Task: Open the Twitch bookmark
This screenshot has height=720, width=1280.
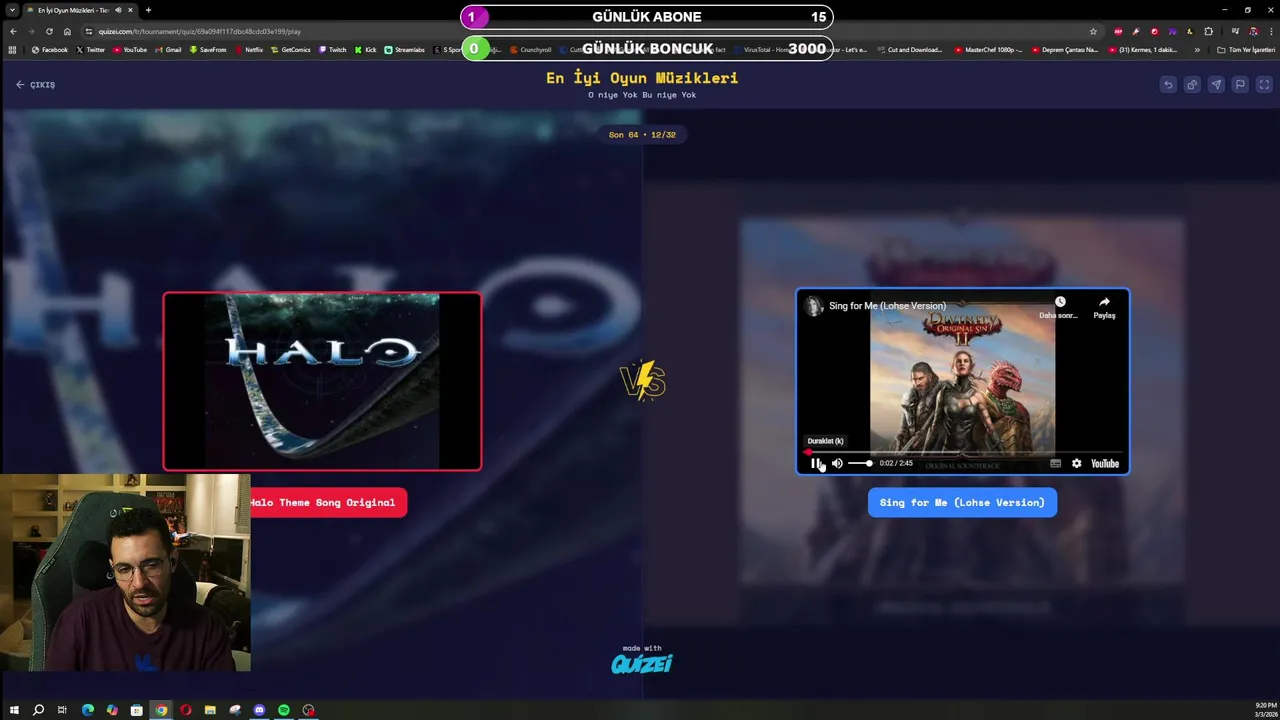Action: point(333,49)
